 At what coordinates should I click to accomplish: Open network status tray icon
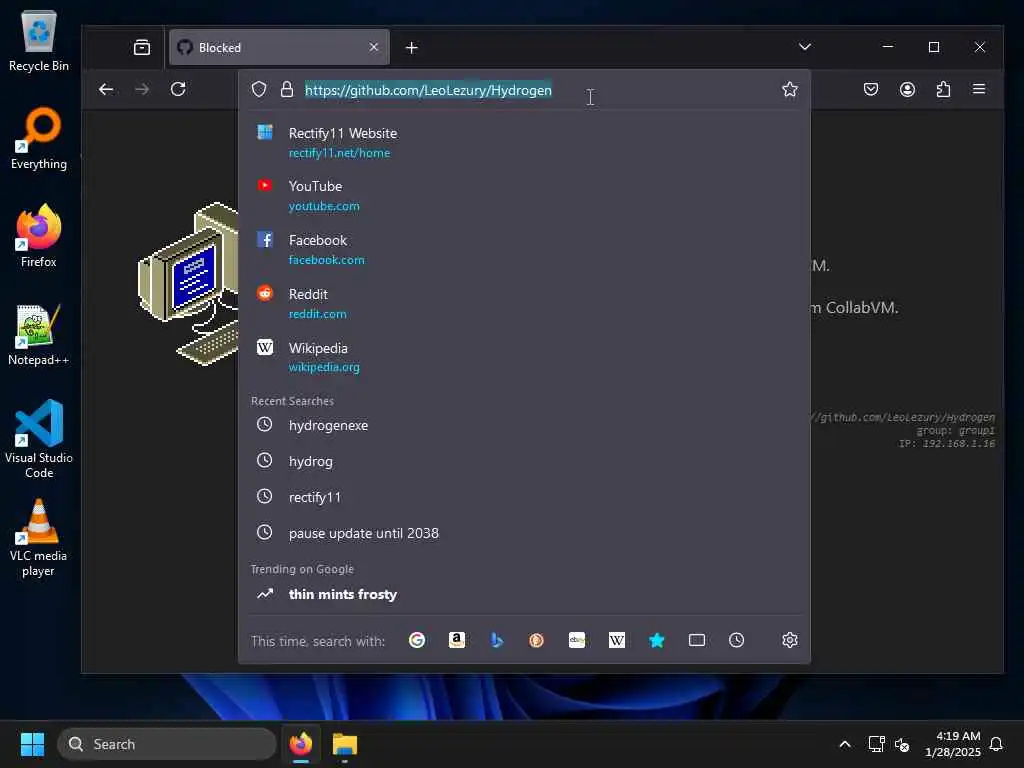(876, 744)
